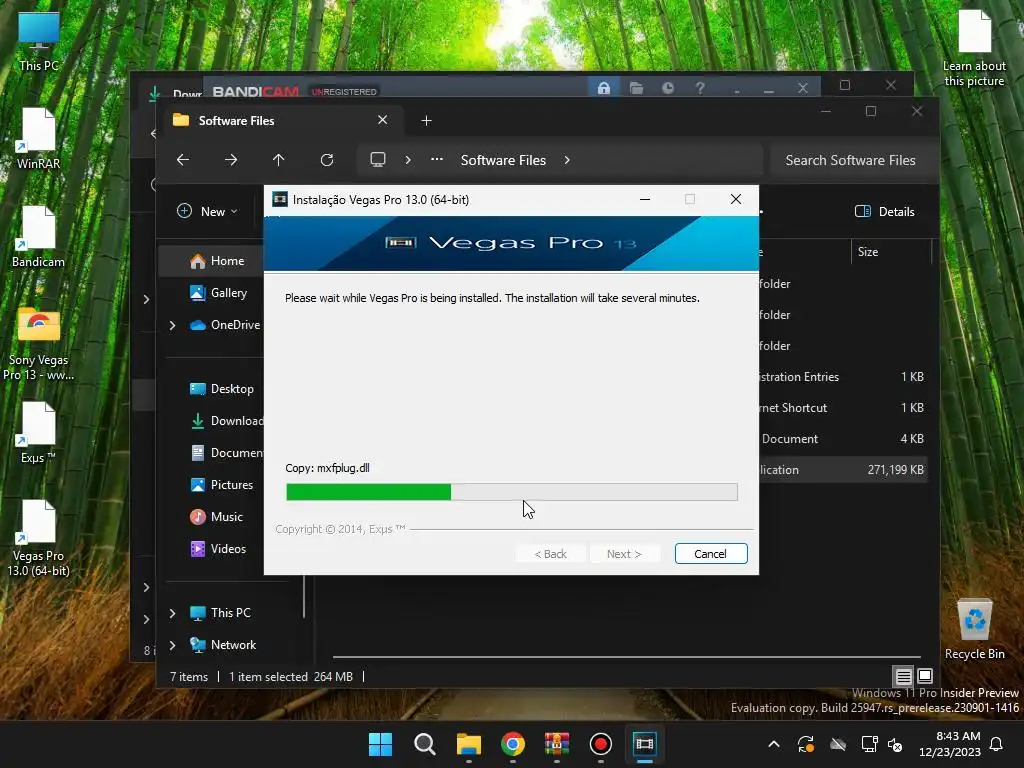Open Desktop in the navigation pane
Screen dimensions: 1024x768
tap(221, 389)
